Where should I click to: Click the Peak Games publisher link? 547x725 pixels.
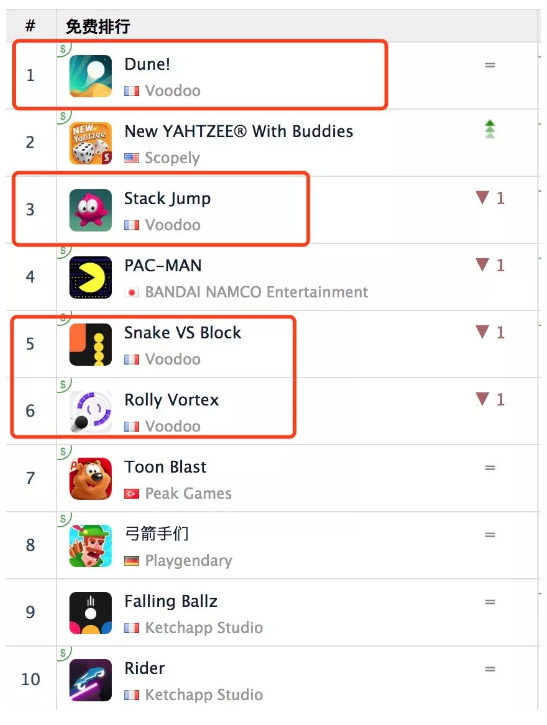188,493
